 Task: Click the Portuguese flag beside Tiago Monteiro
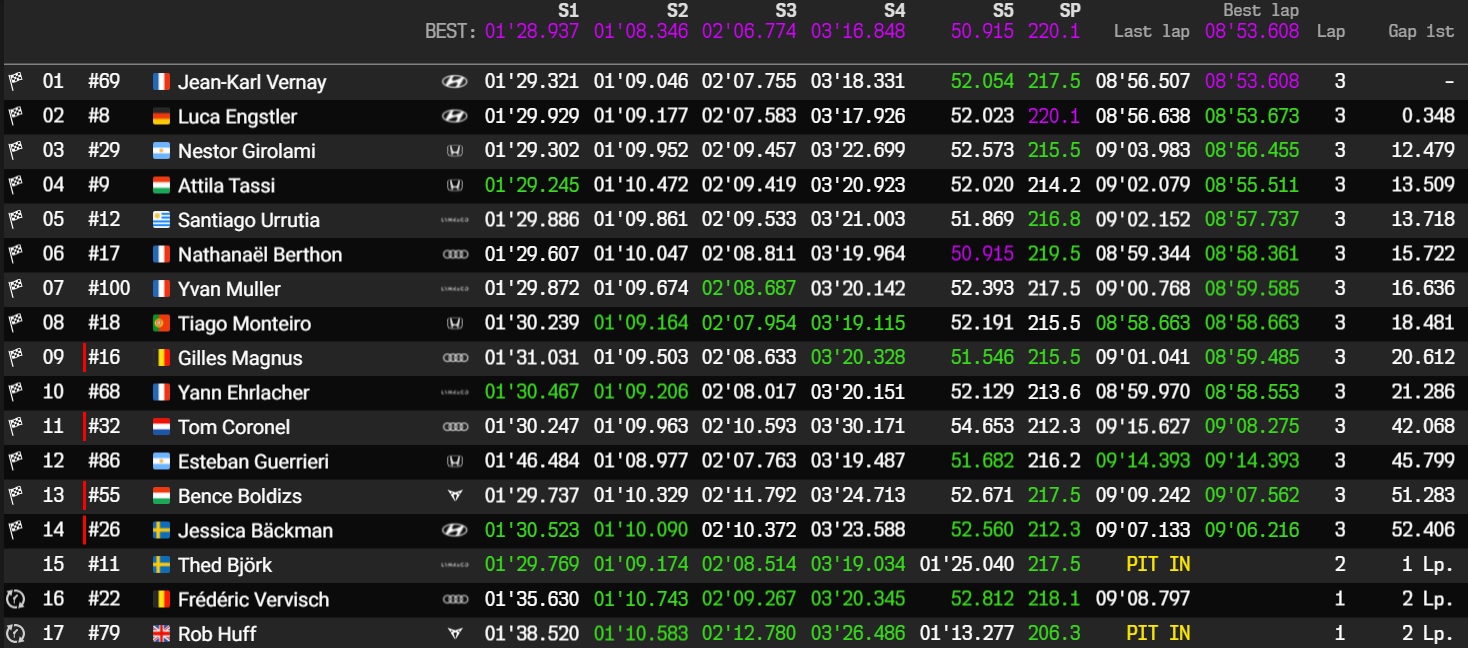(162, 324)
